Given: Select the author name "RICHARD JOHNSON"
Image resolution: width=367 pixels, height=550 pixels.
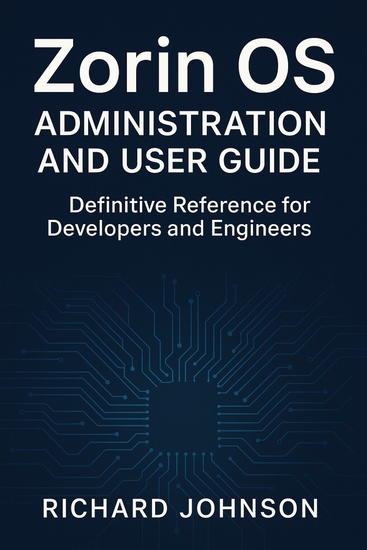Looking at the screenshot, I should [180, 508].
